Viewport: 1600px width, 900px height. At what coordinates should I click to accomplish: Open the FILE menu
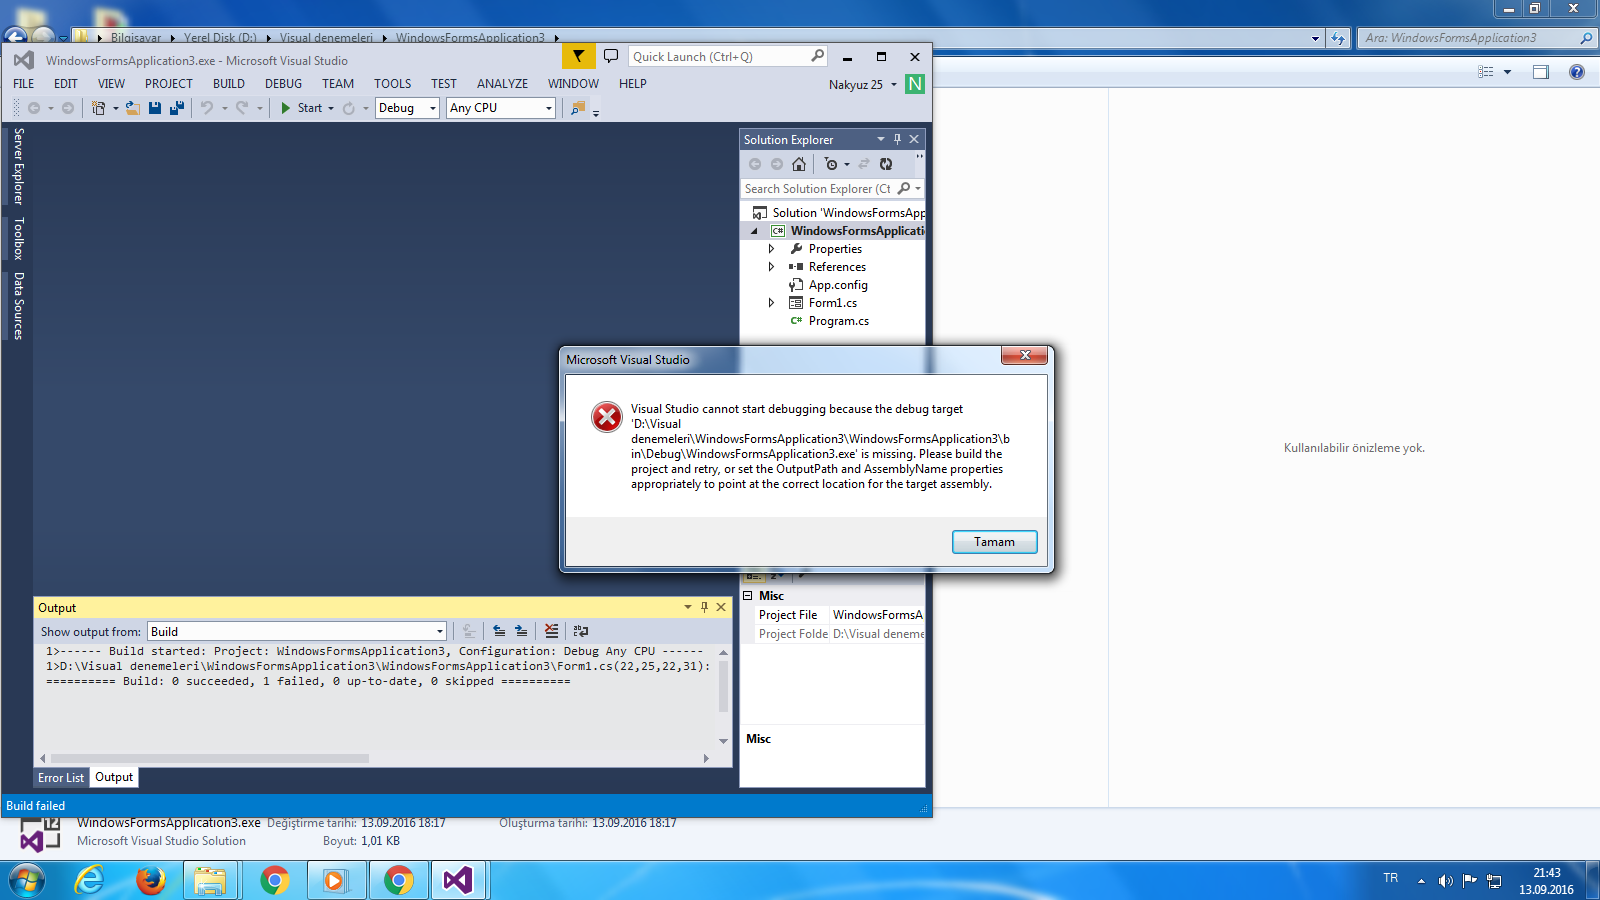coord(23,84)
